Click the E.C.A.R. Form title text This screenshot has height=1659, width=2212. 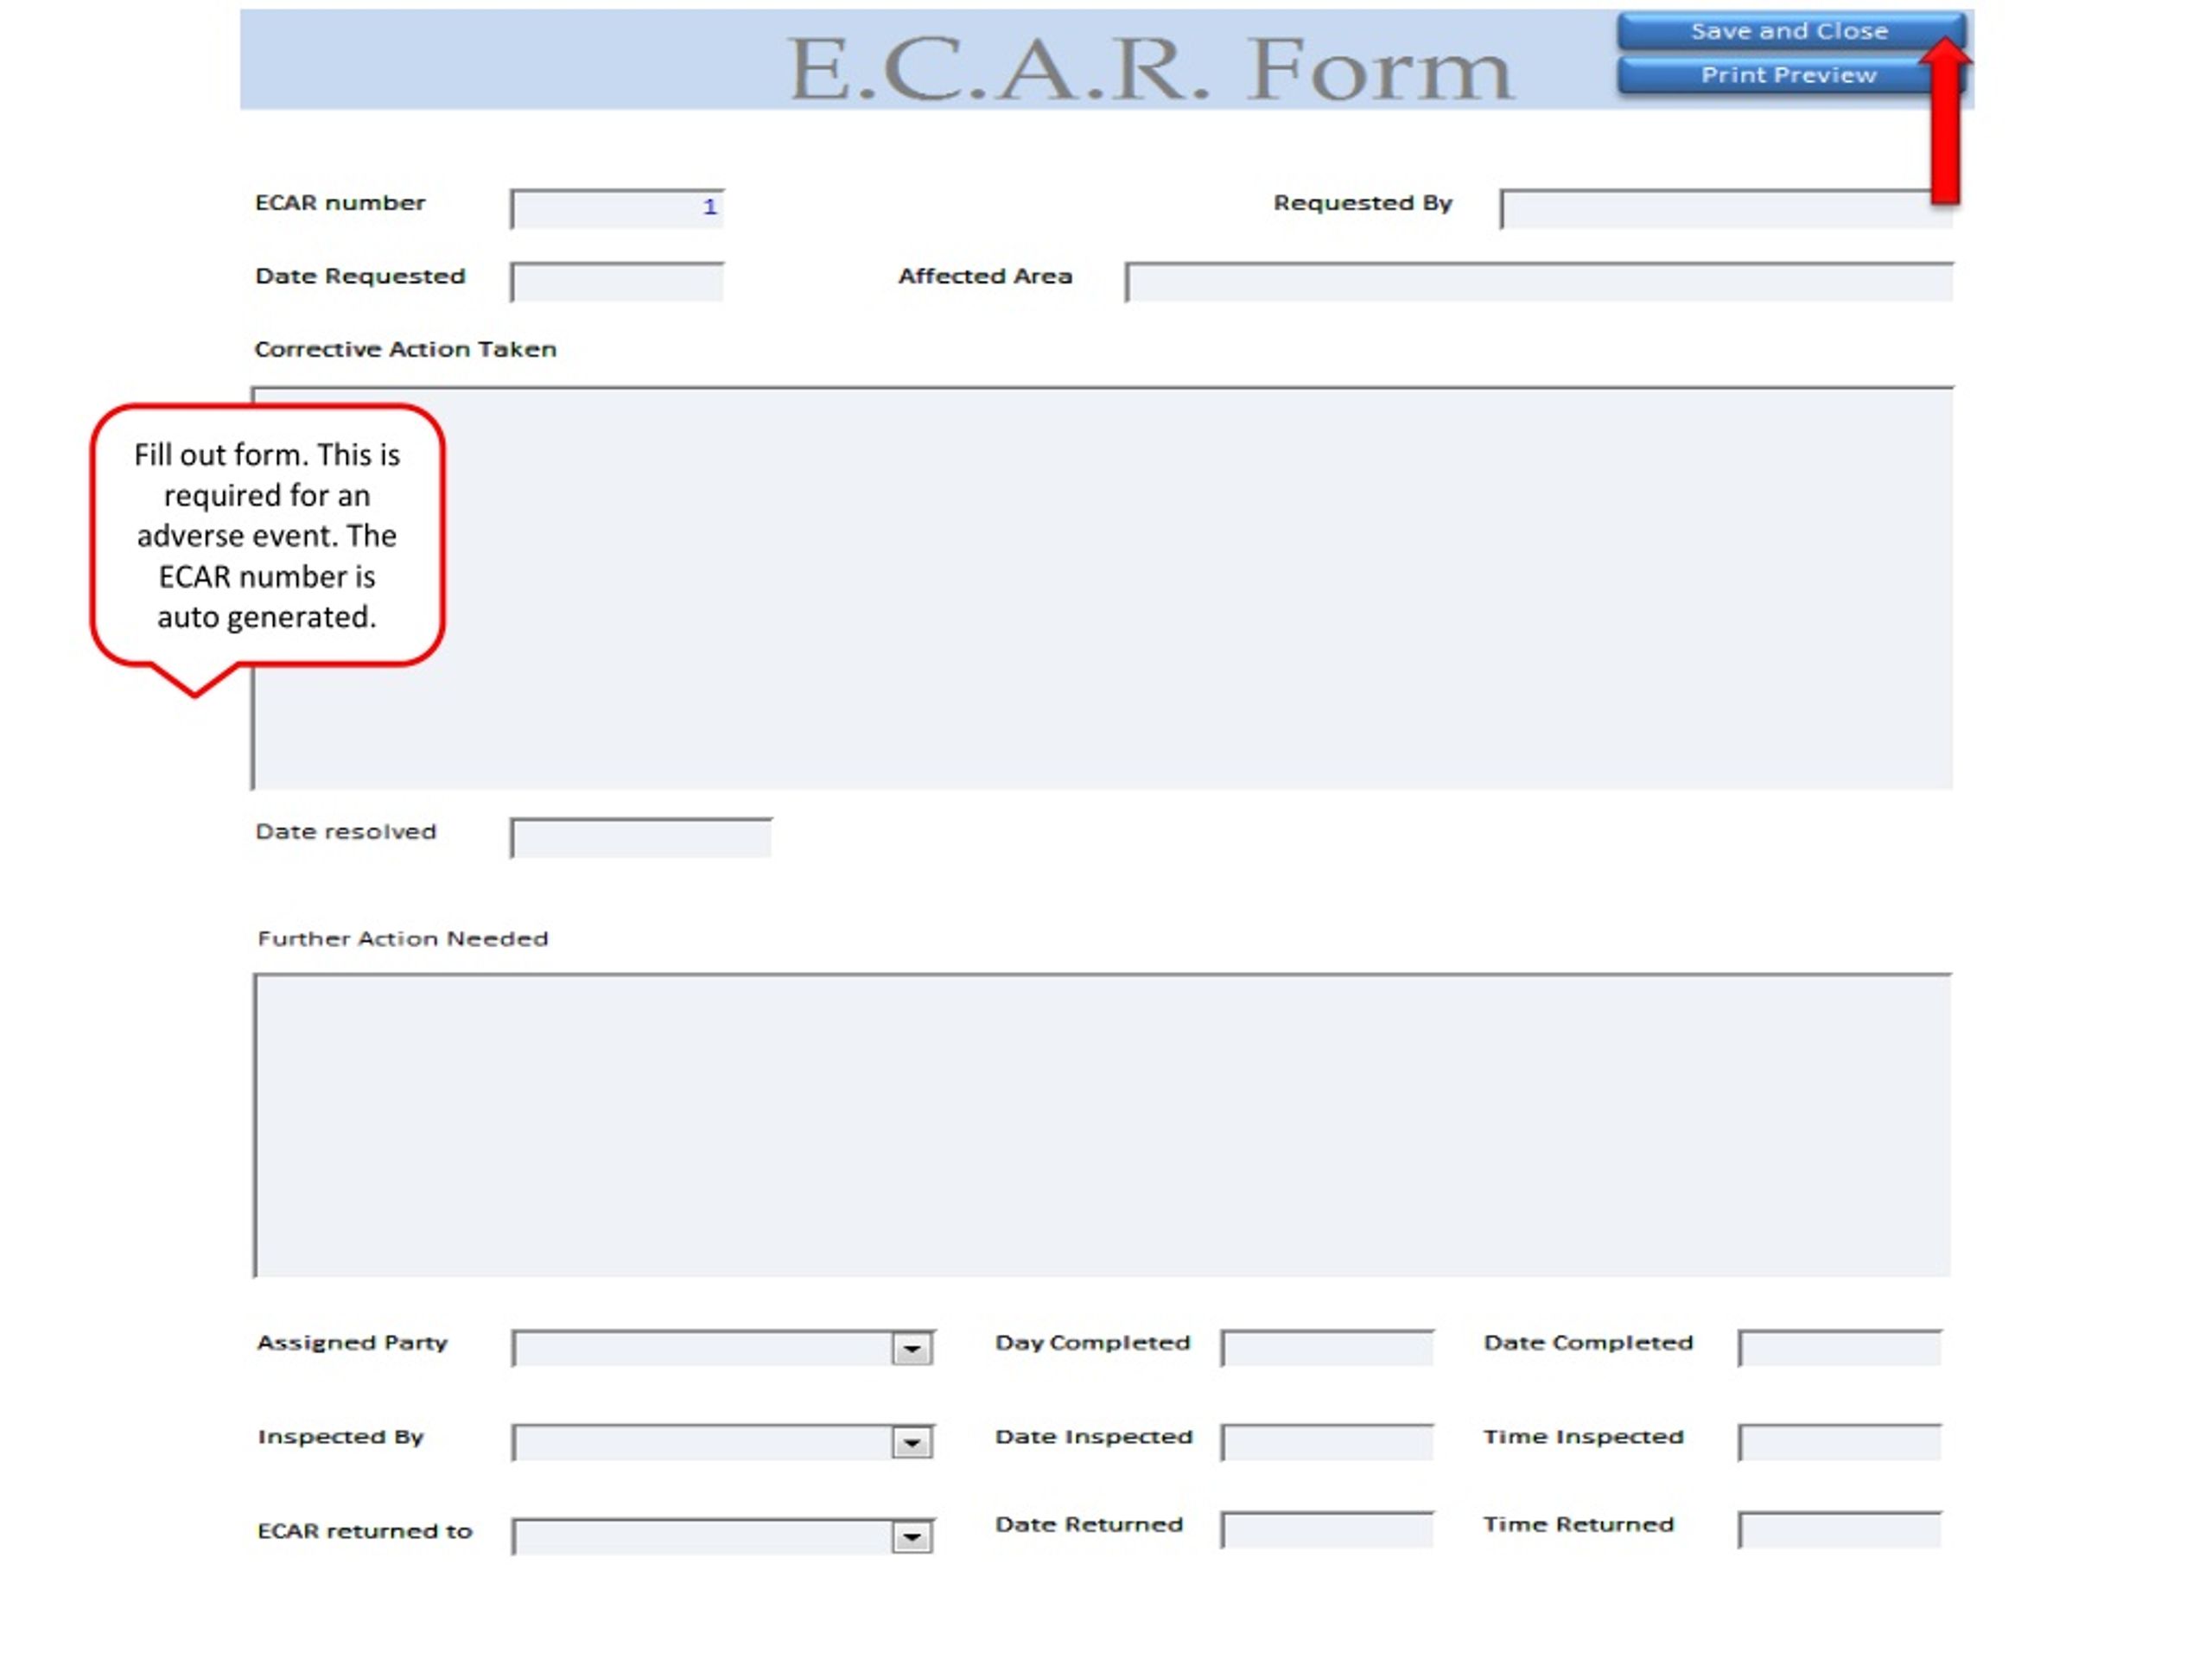pyautogui.click(x=1150, y=69)
